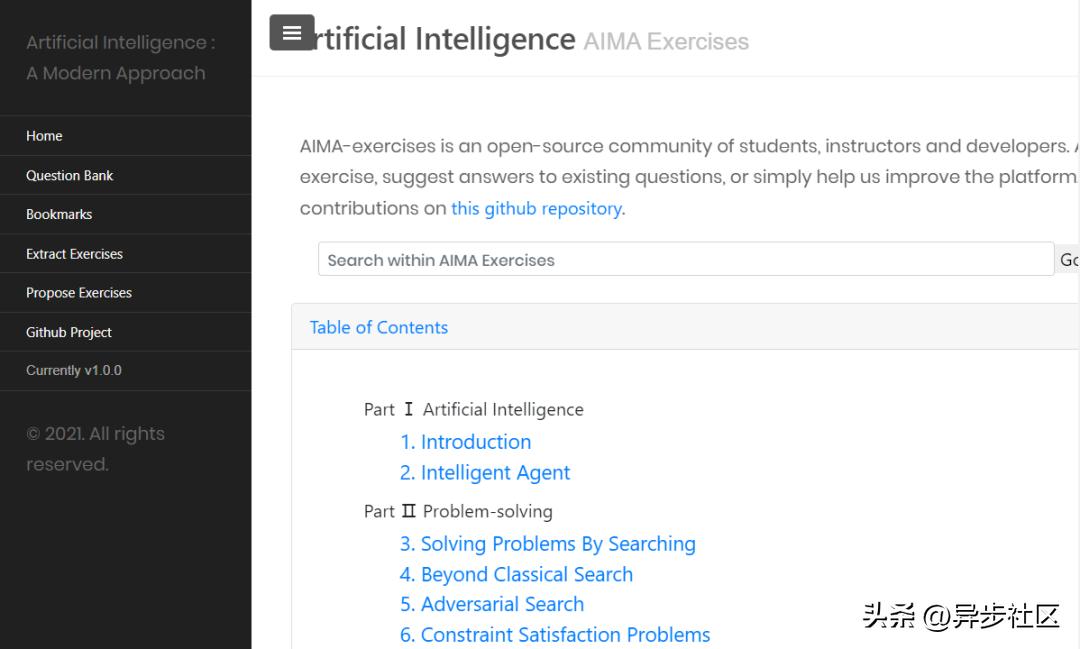
Task: Toggle the hamburger sidebar menu button
Action: coord(292,33)
